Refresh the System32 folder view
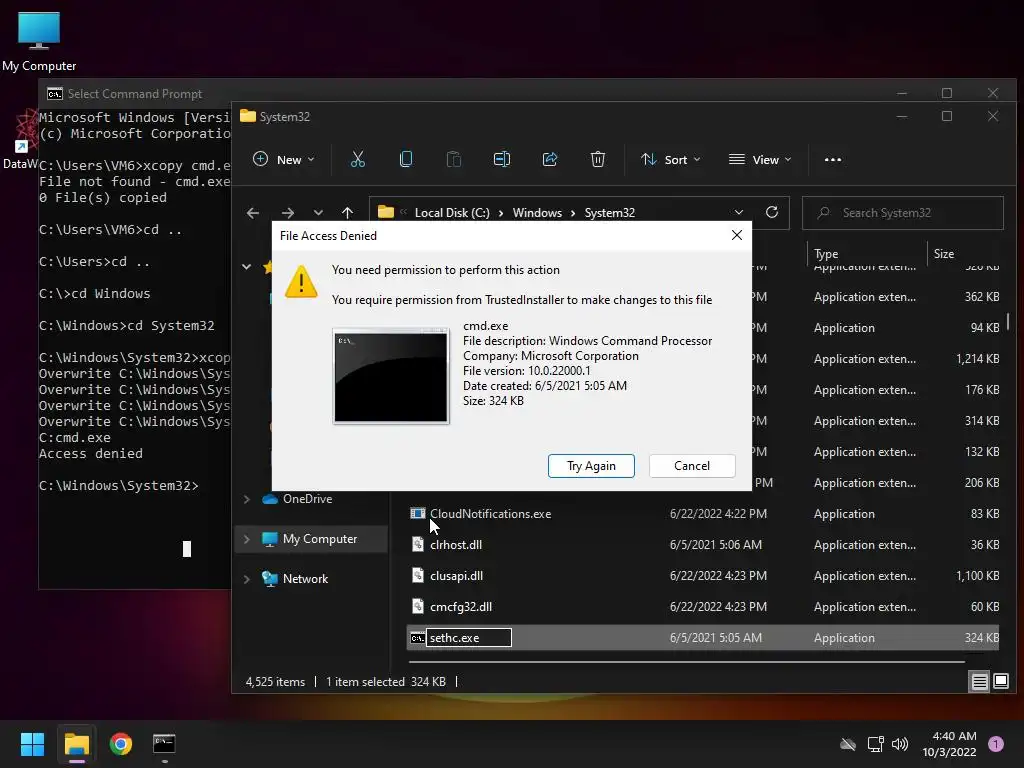This screenshot has height=768, width=1024. coord(772,212)
